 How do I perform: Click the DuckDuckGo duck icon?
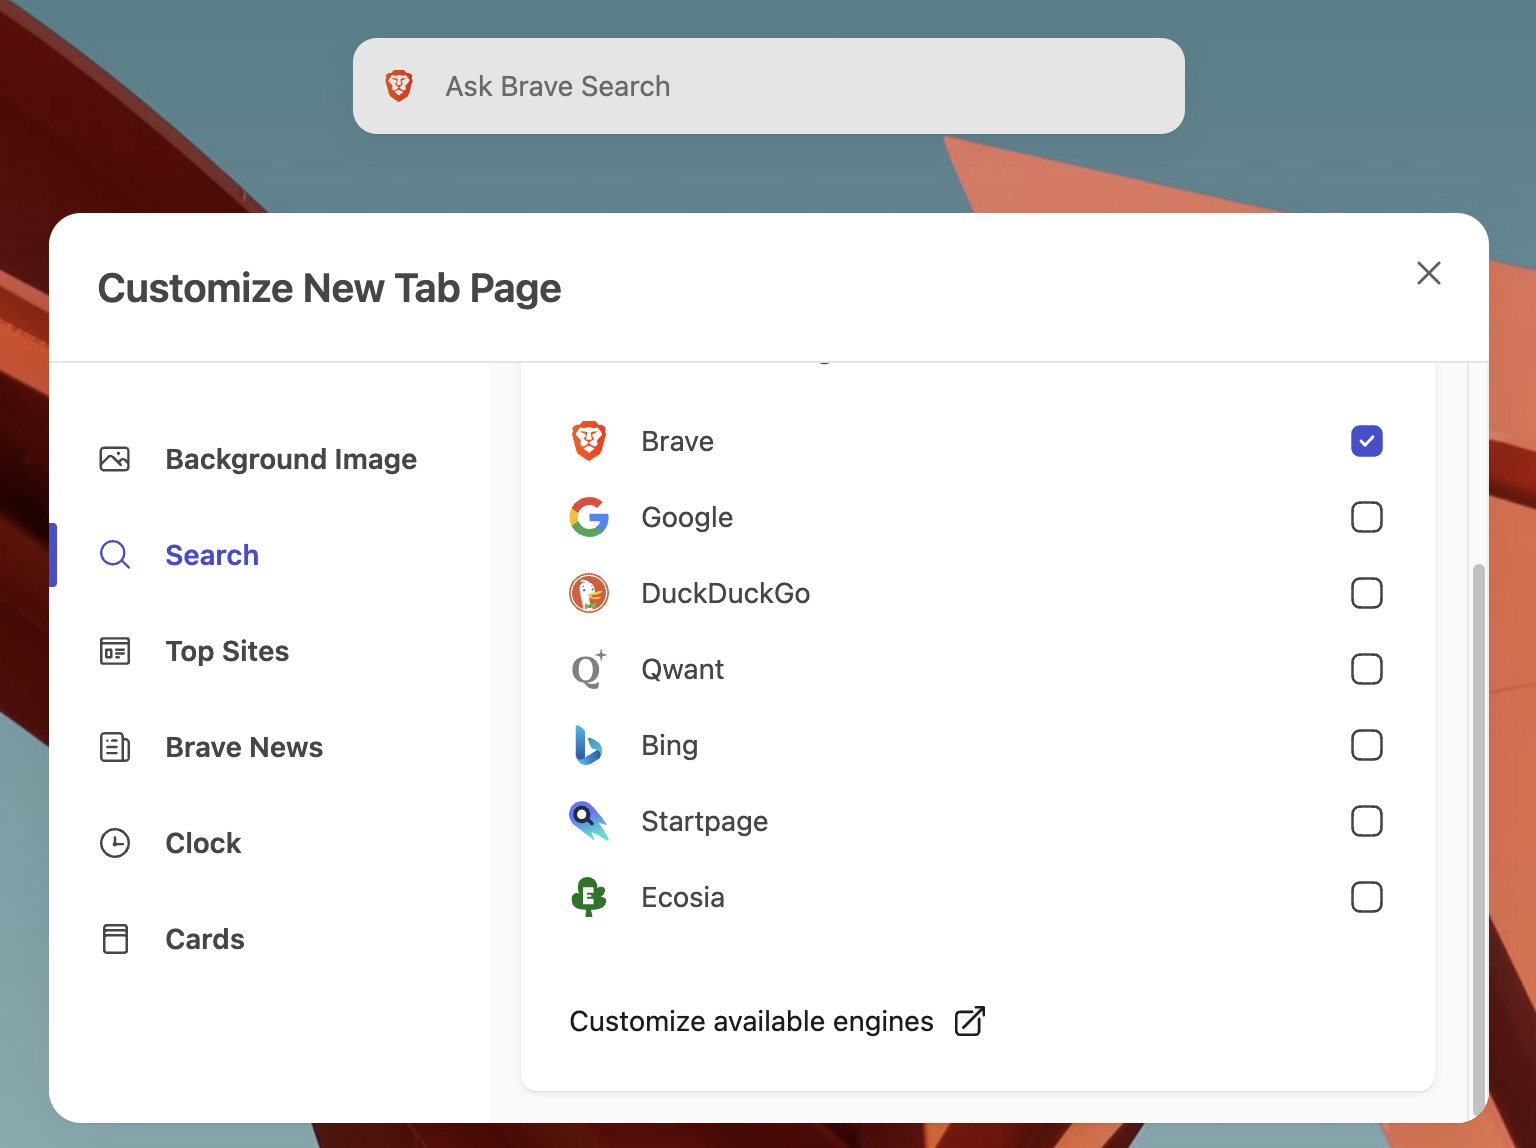pyautogui.click(x=589, y=593)
